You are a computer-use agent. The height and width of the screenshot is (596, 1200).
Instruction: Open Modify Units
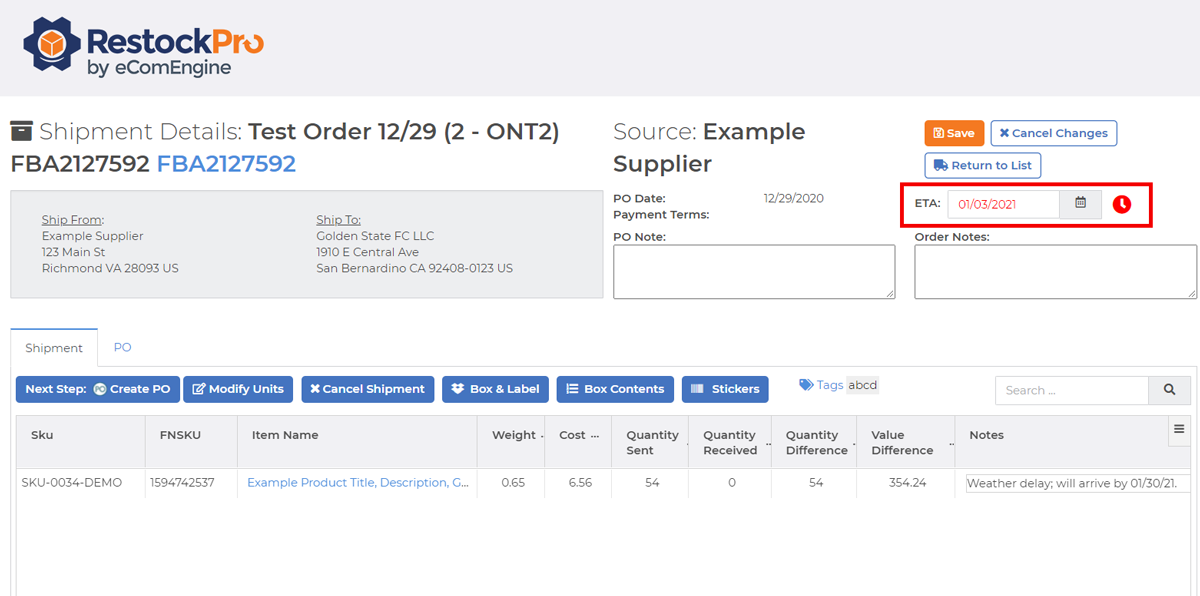click(x=238, y=389)
